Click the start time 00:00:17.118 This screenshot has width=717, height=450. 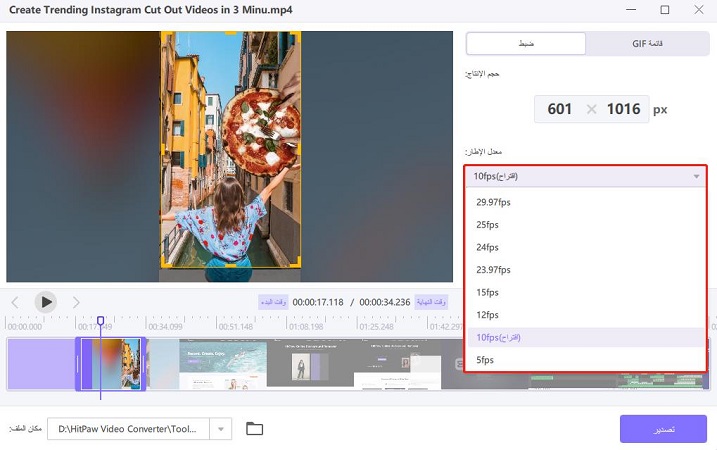coord(318,302)
